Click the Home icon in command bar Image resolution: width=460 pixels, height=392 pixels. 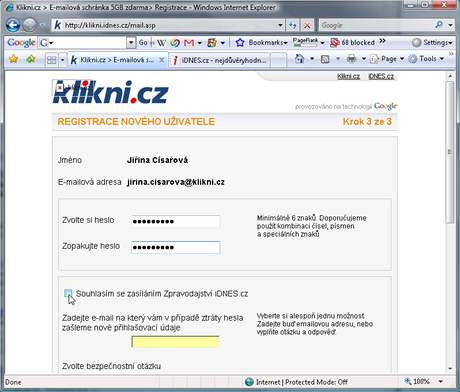point(299,59)
